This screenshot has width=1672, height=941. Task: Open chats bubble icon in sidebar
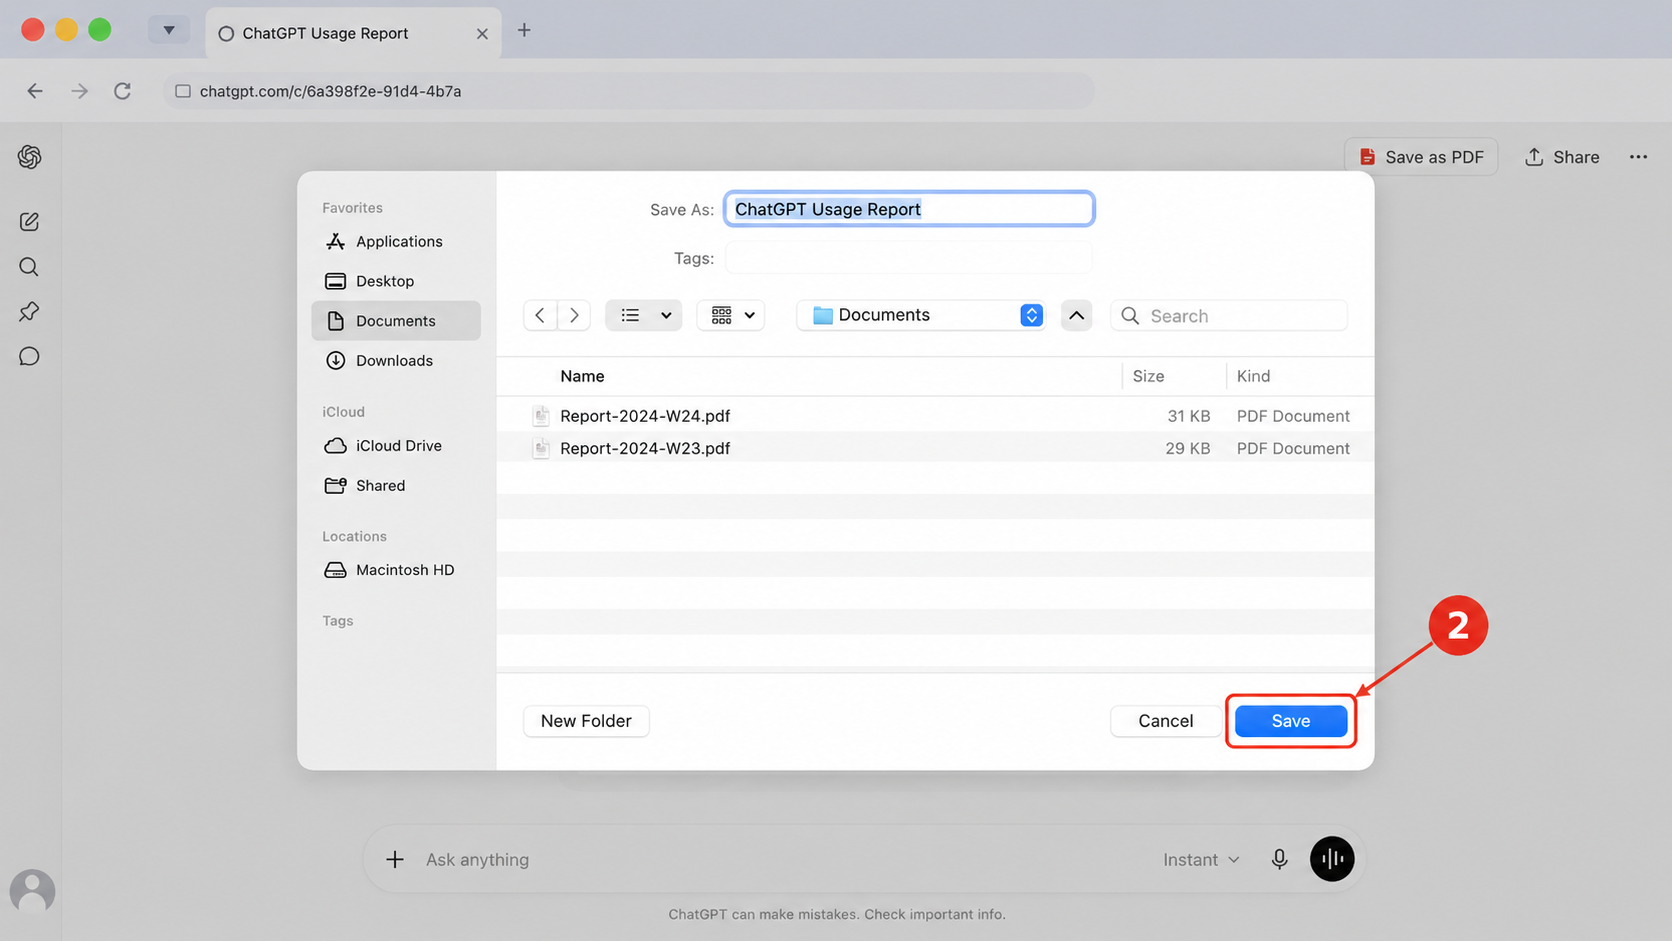29,357
